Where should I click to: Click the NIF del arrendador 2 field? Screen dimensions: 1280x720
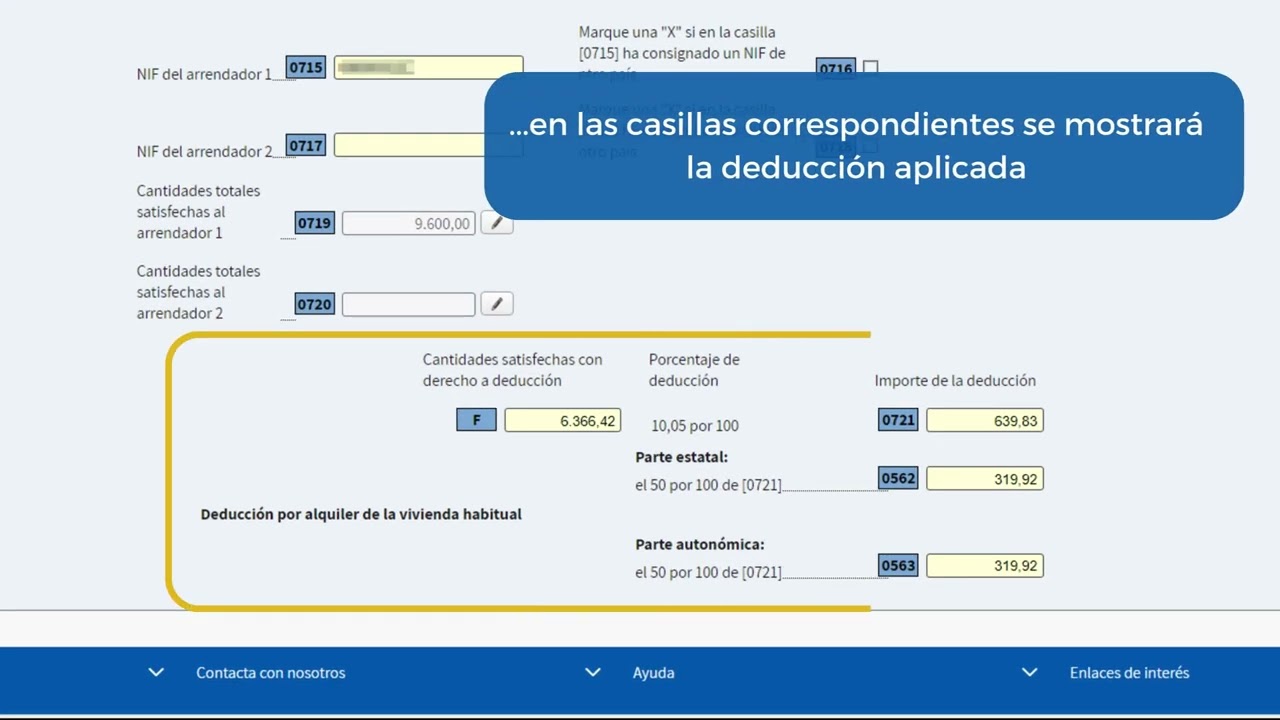[x=410, y=145]
